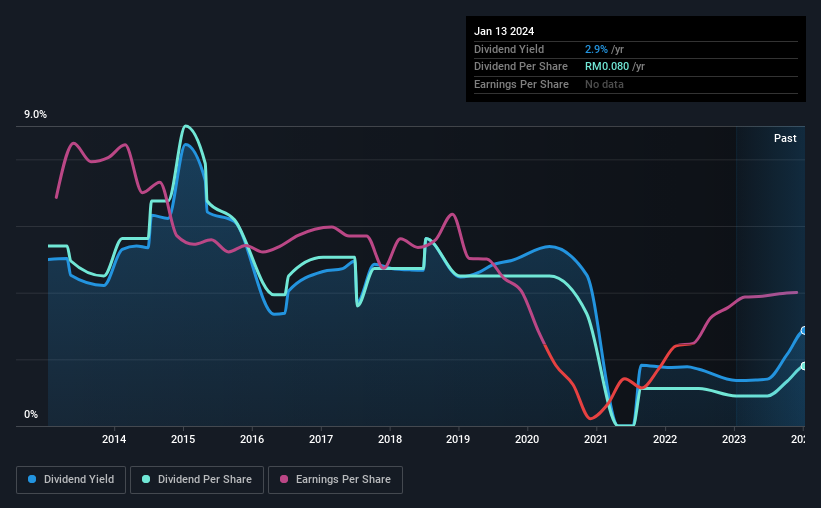Toggle the Earnings Per Share legend button
821x508 pixels.
(335, 480)
